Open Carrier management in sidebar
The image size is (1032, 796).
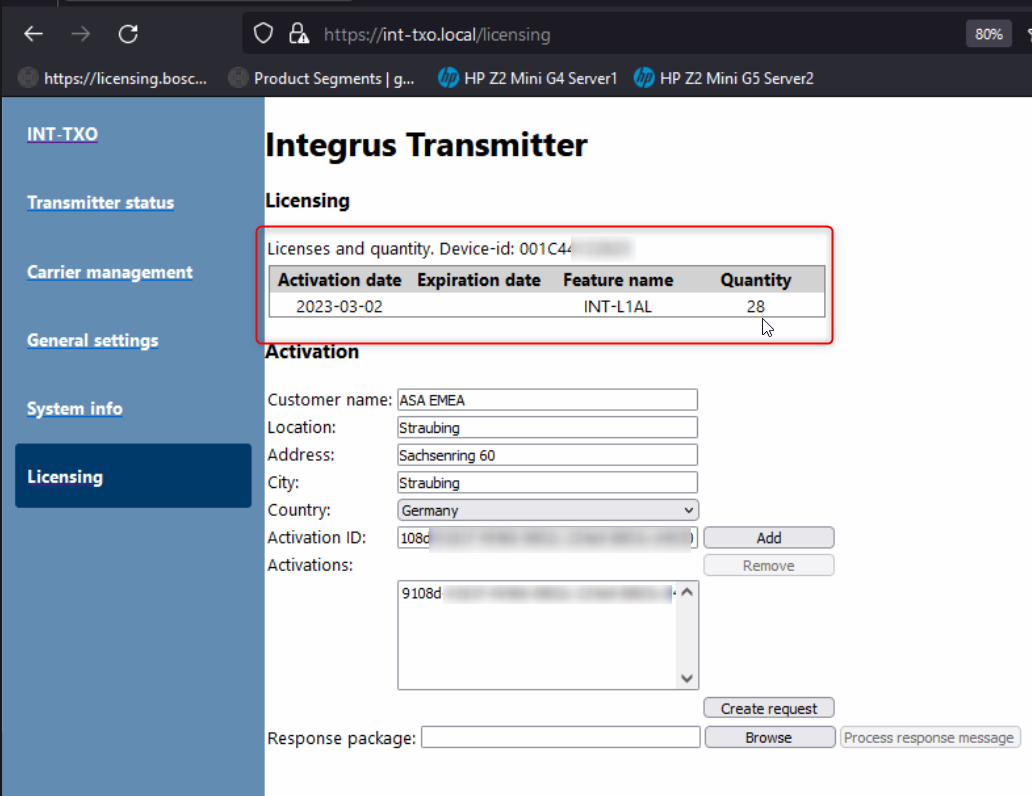click(109, 272)
